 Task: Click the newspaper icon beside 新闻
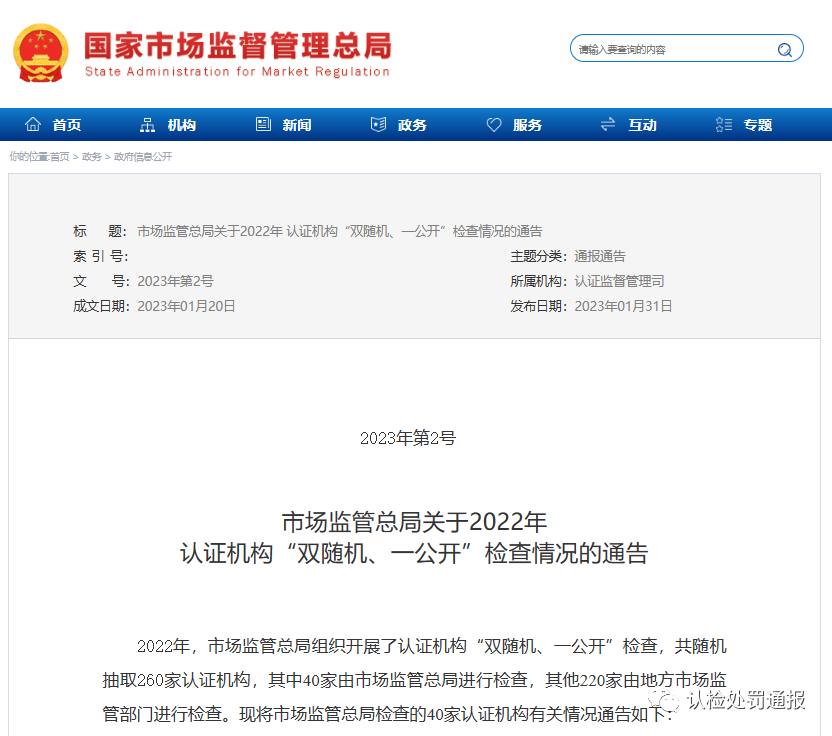tap(263, 124)
